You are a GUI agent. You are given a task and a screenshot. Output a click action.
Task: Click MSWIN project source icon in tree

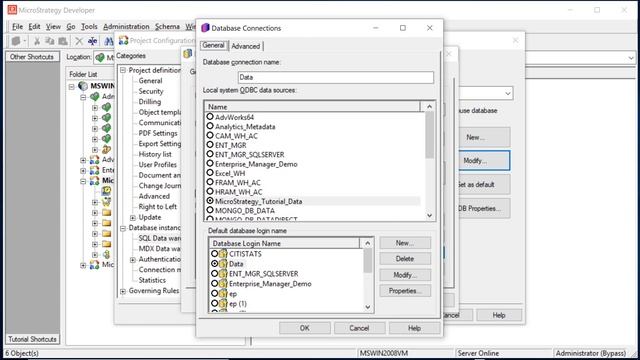(x=83, y=86)
